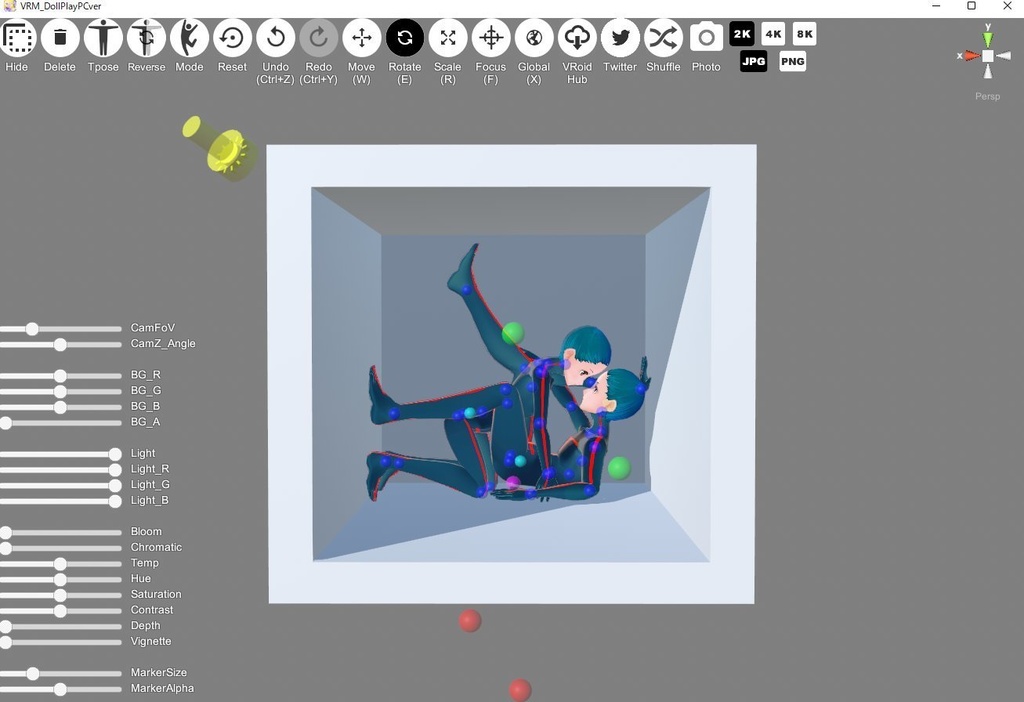
Task: Select 8K resolution option
Action: pos(805,34)
